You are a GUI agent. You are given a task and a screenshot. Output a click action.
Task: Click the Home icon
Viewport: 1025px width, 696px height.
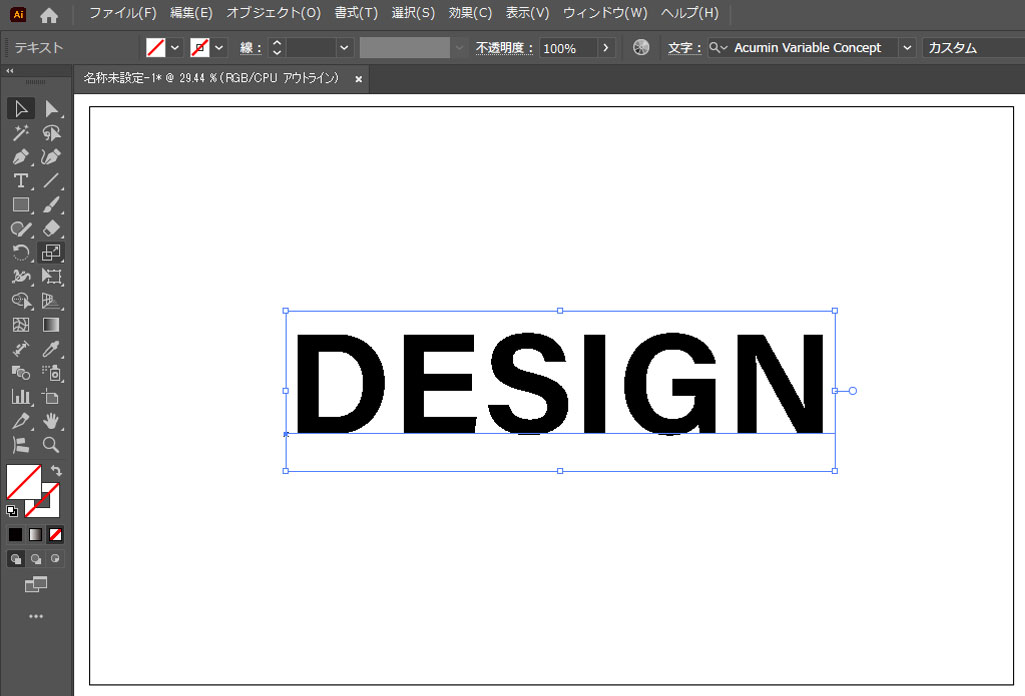tap(49, 14)
